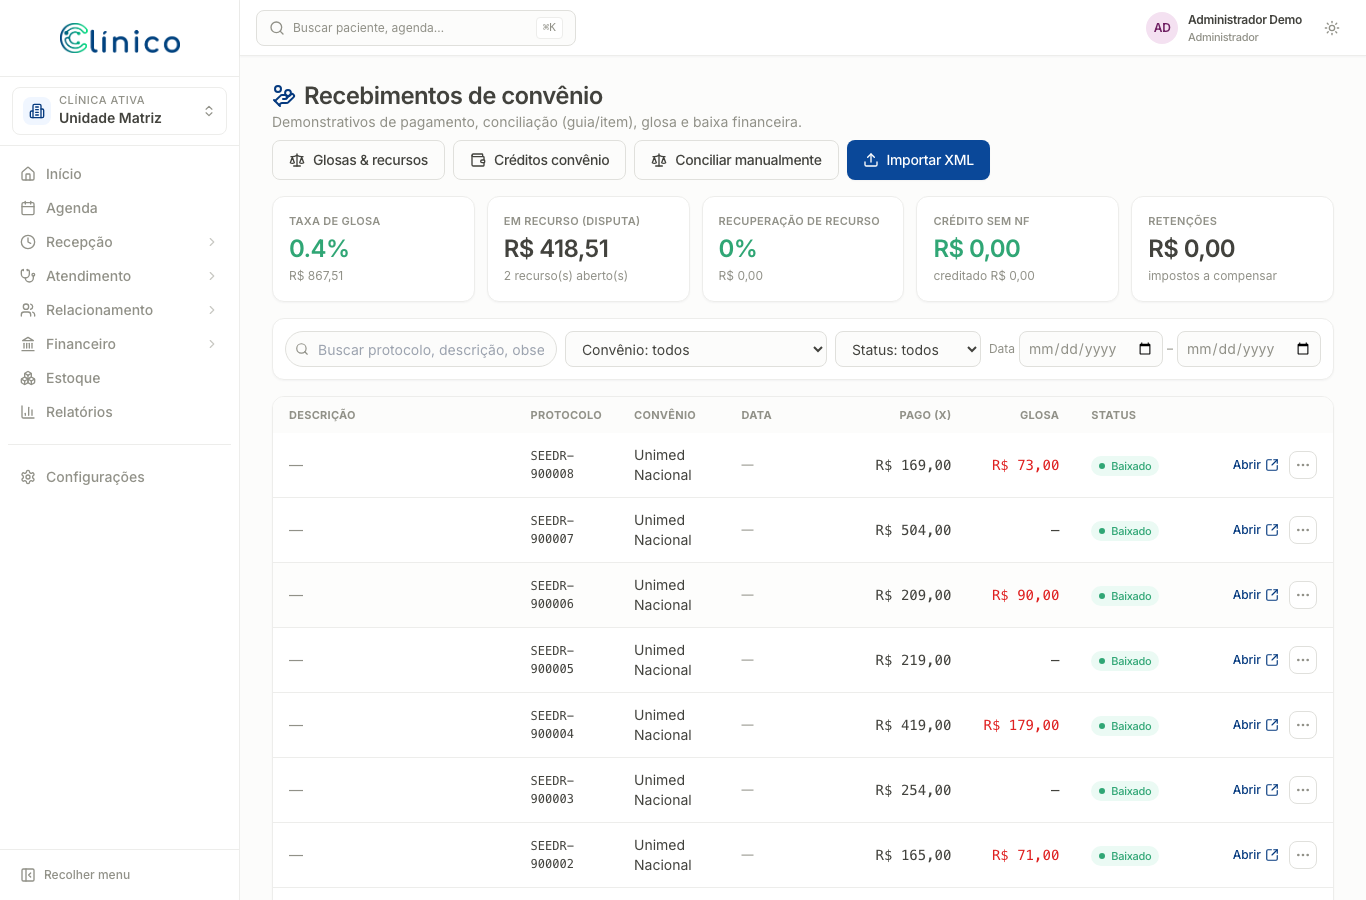Open the SEEDR-900008 record via Abrir
Screen dimensions: 1366x900
1255,465
